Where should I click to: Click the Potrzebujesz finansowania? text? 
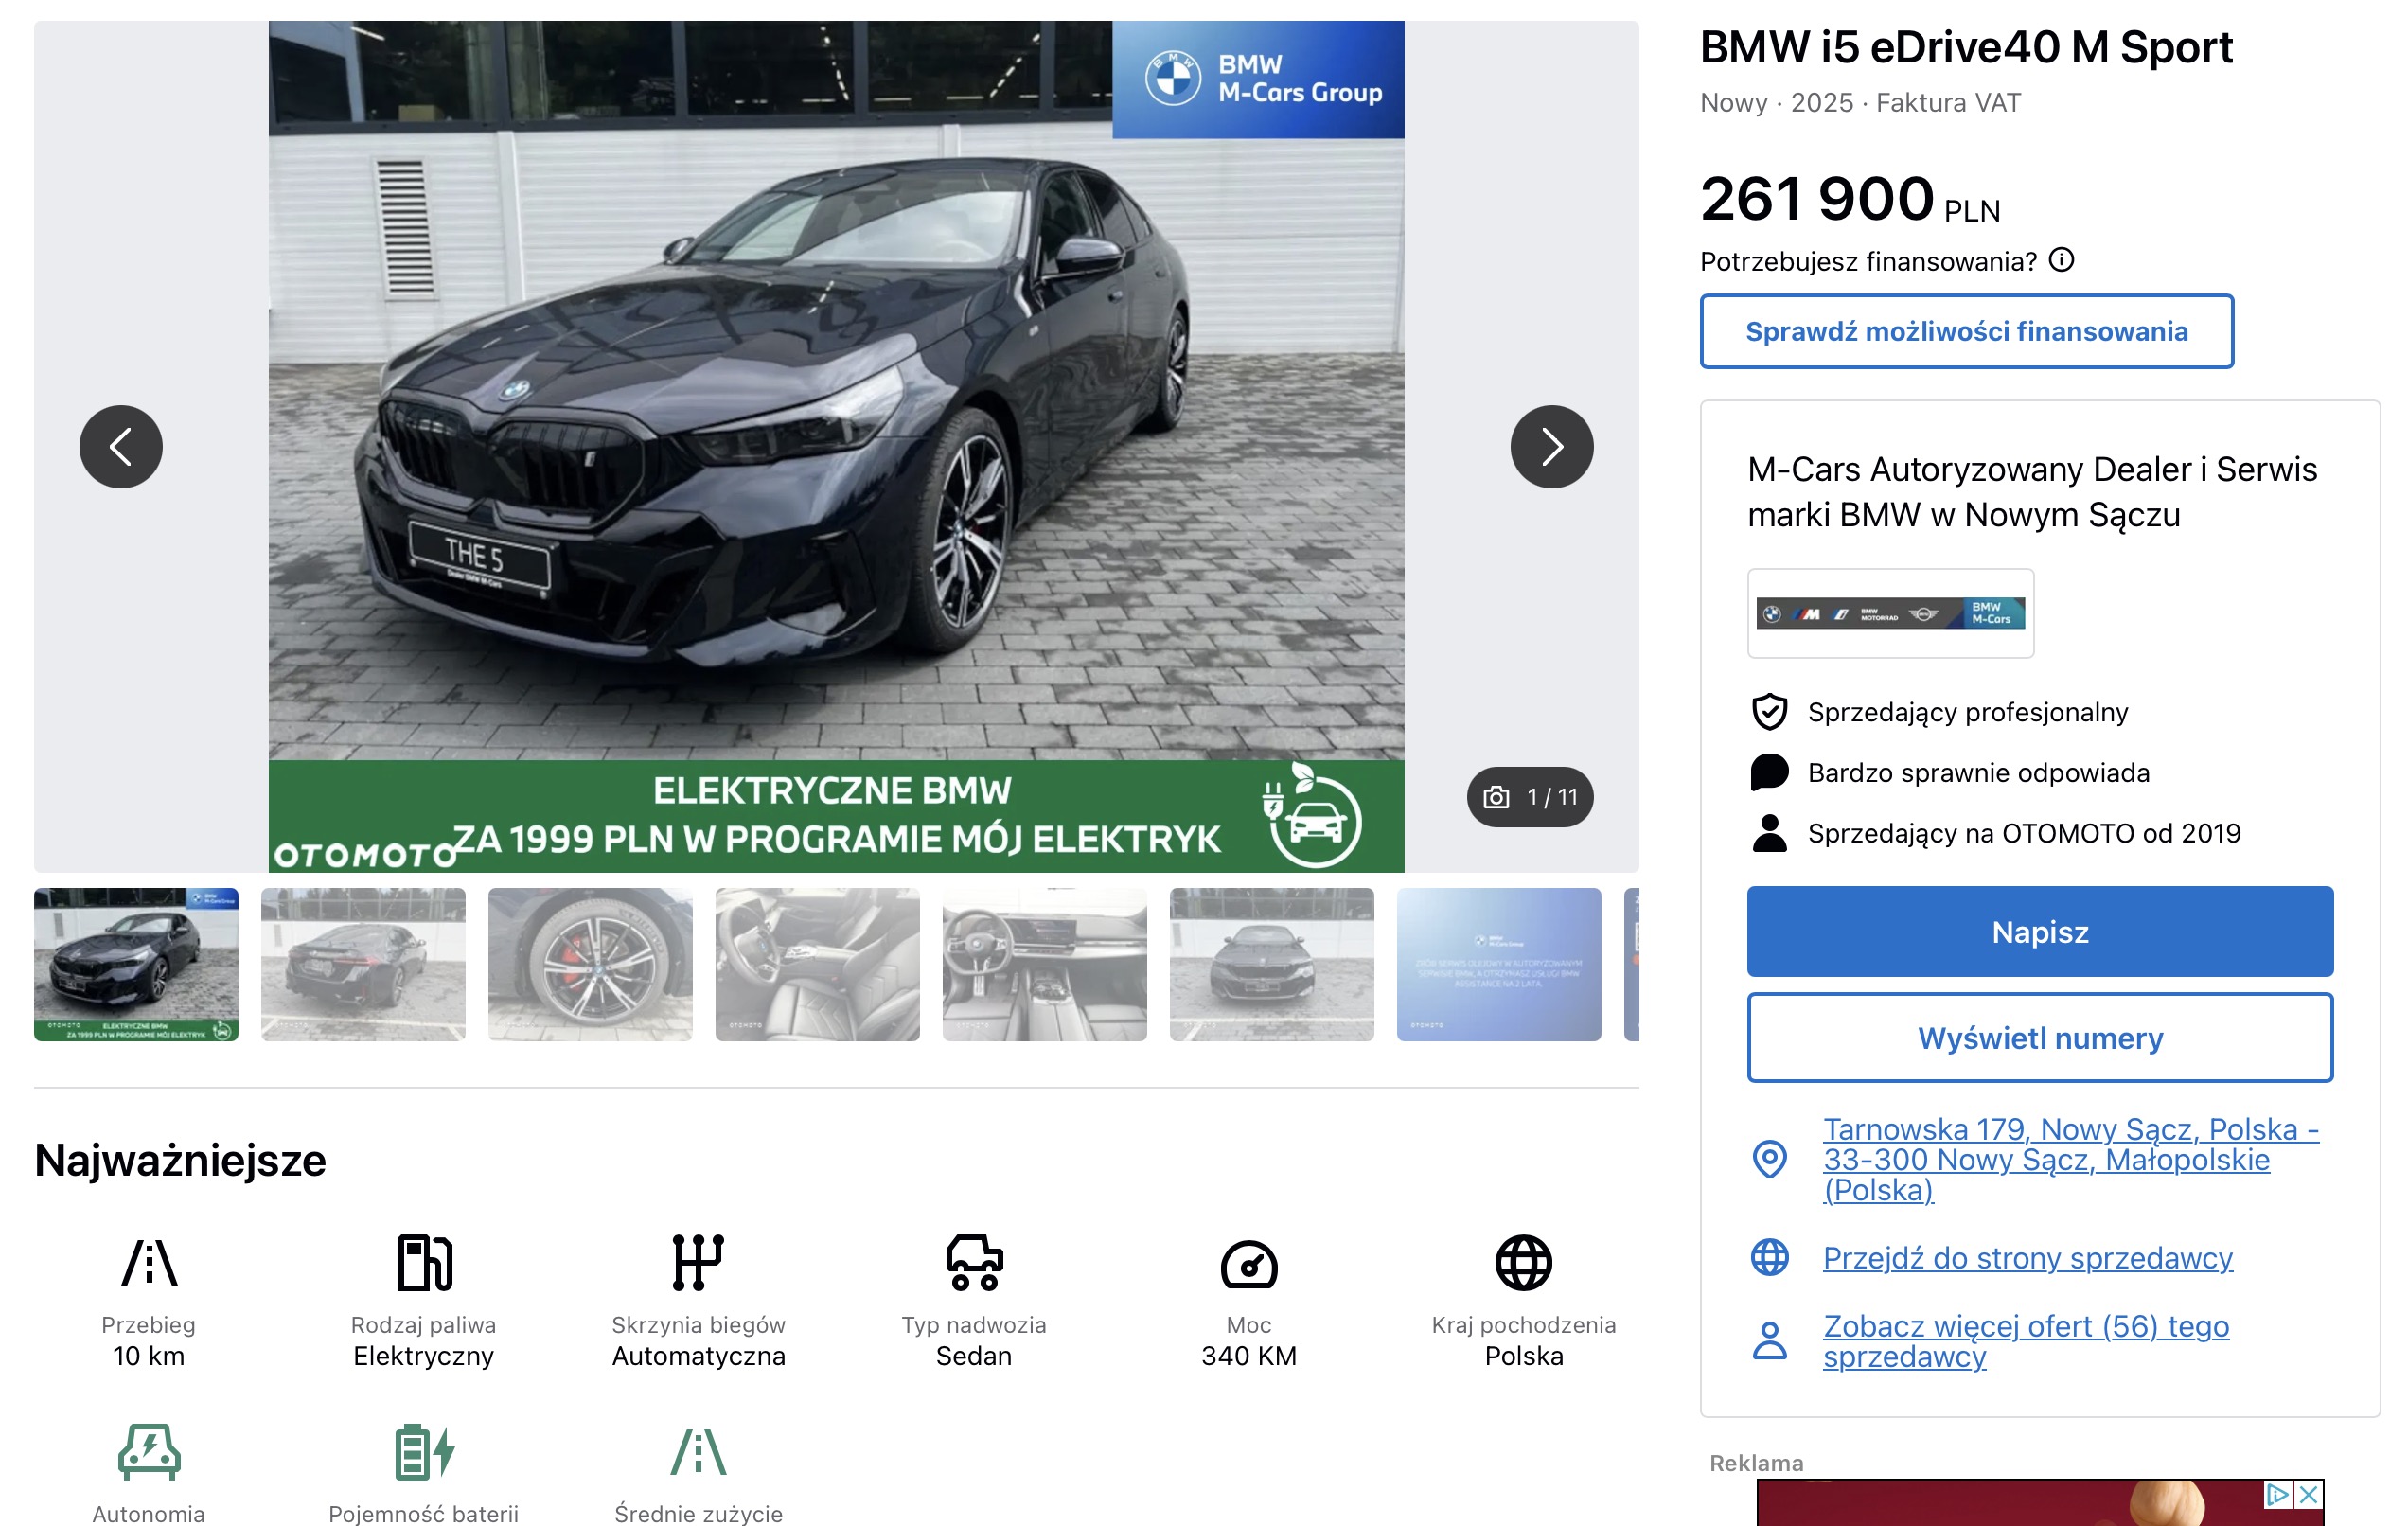(1868, 261)
